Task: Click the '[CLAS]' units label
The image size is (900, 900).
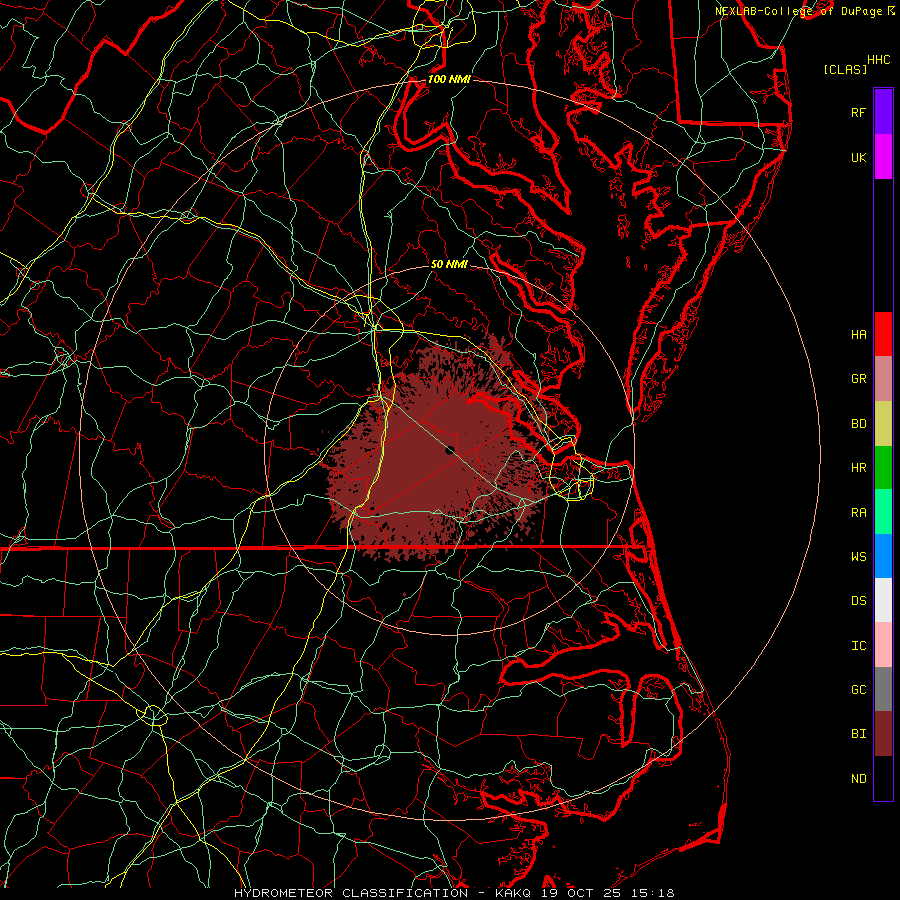Action: (x=845, y=69)
